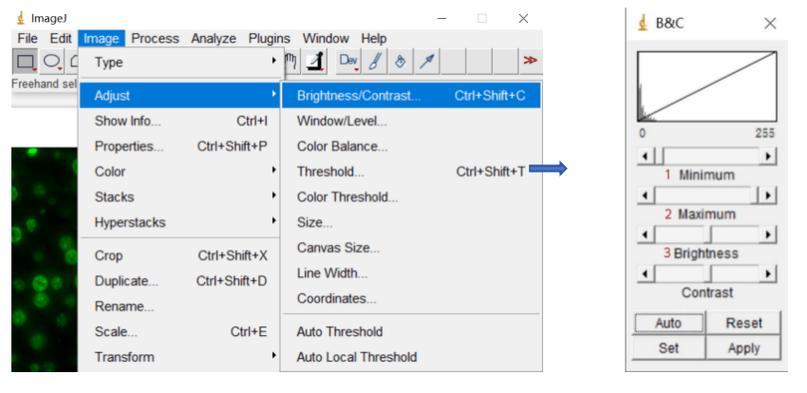Image resolution: width=807 pixels, height=393 pixels.
Task: Select Threshold option
Action: [x=411, y=172]
